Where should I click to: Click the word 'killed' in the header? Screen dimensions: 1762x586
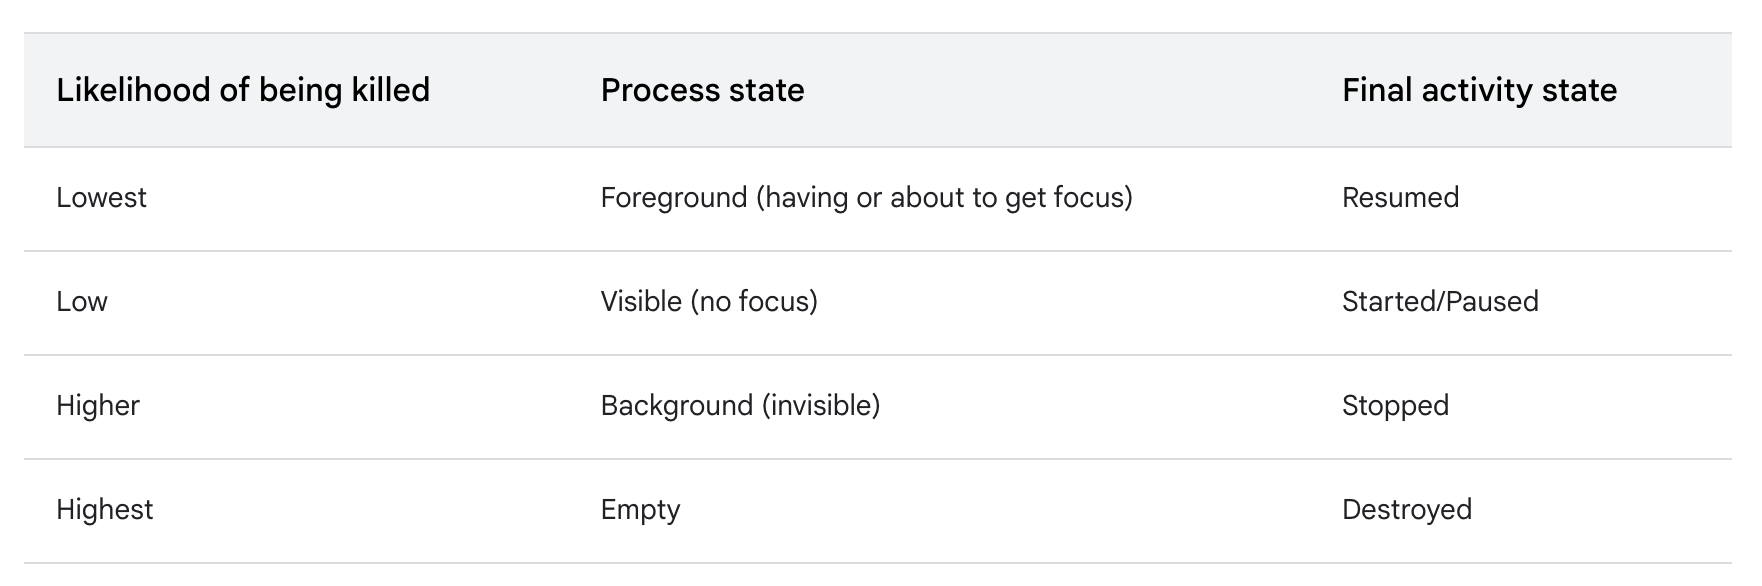390,90
